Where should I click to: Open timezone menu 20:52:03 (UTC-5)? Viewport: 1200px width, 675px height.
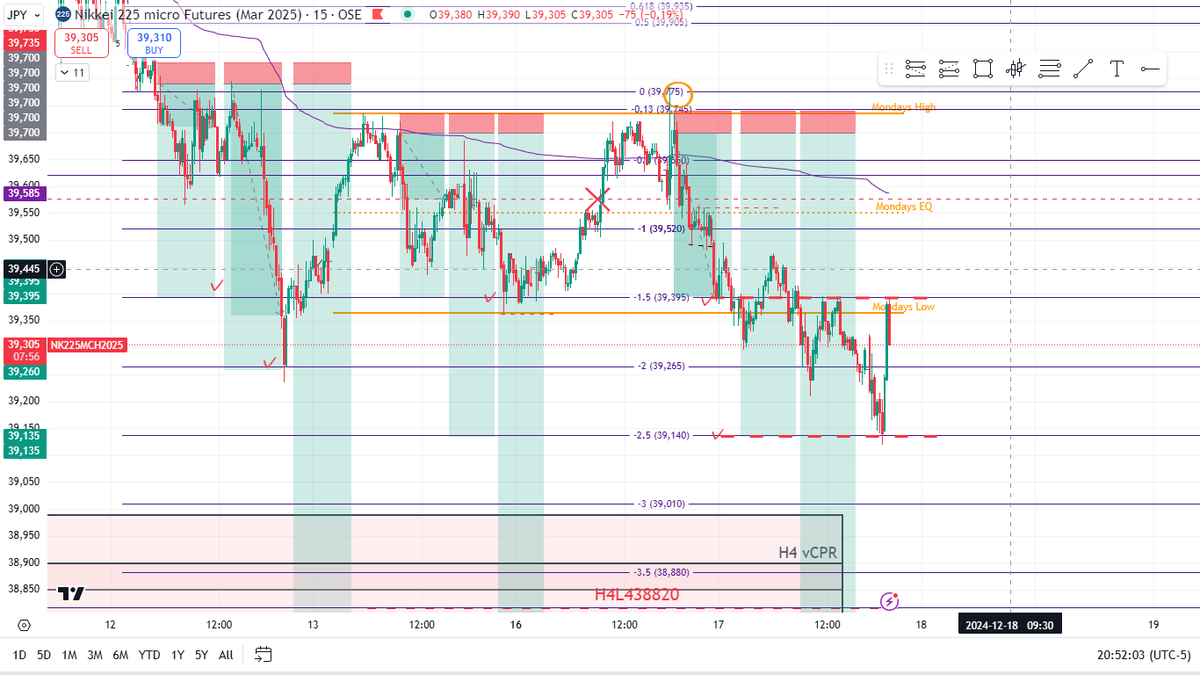coord(1144,655)
